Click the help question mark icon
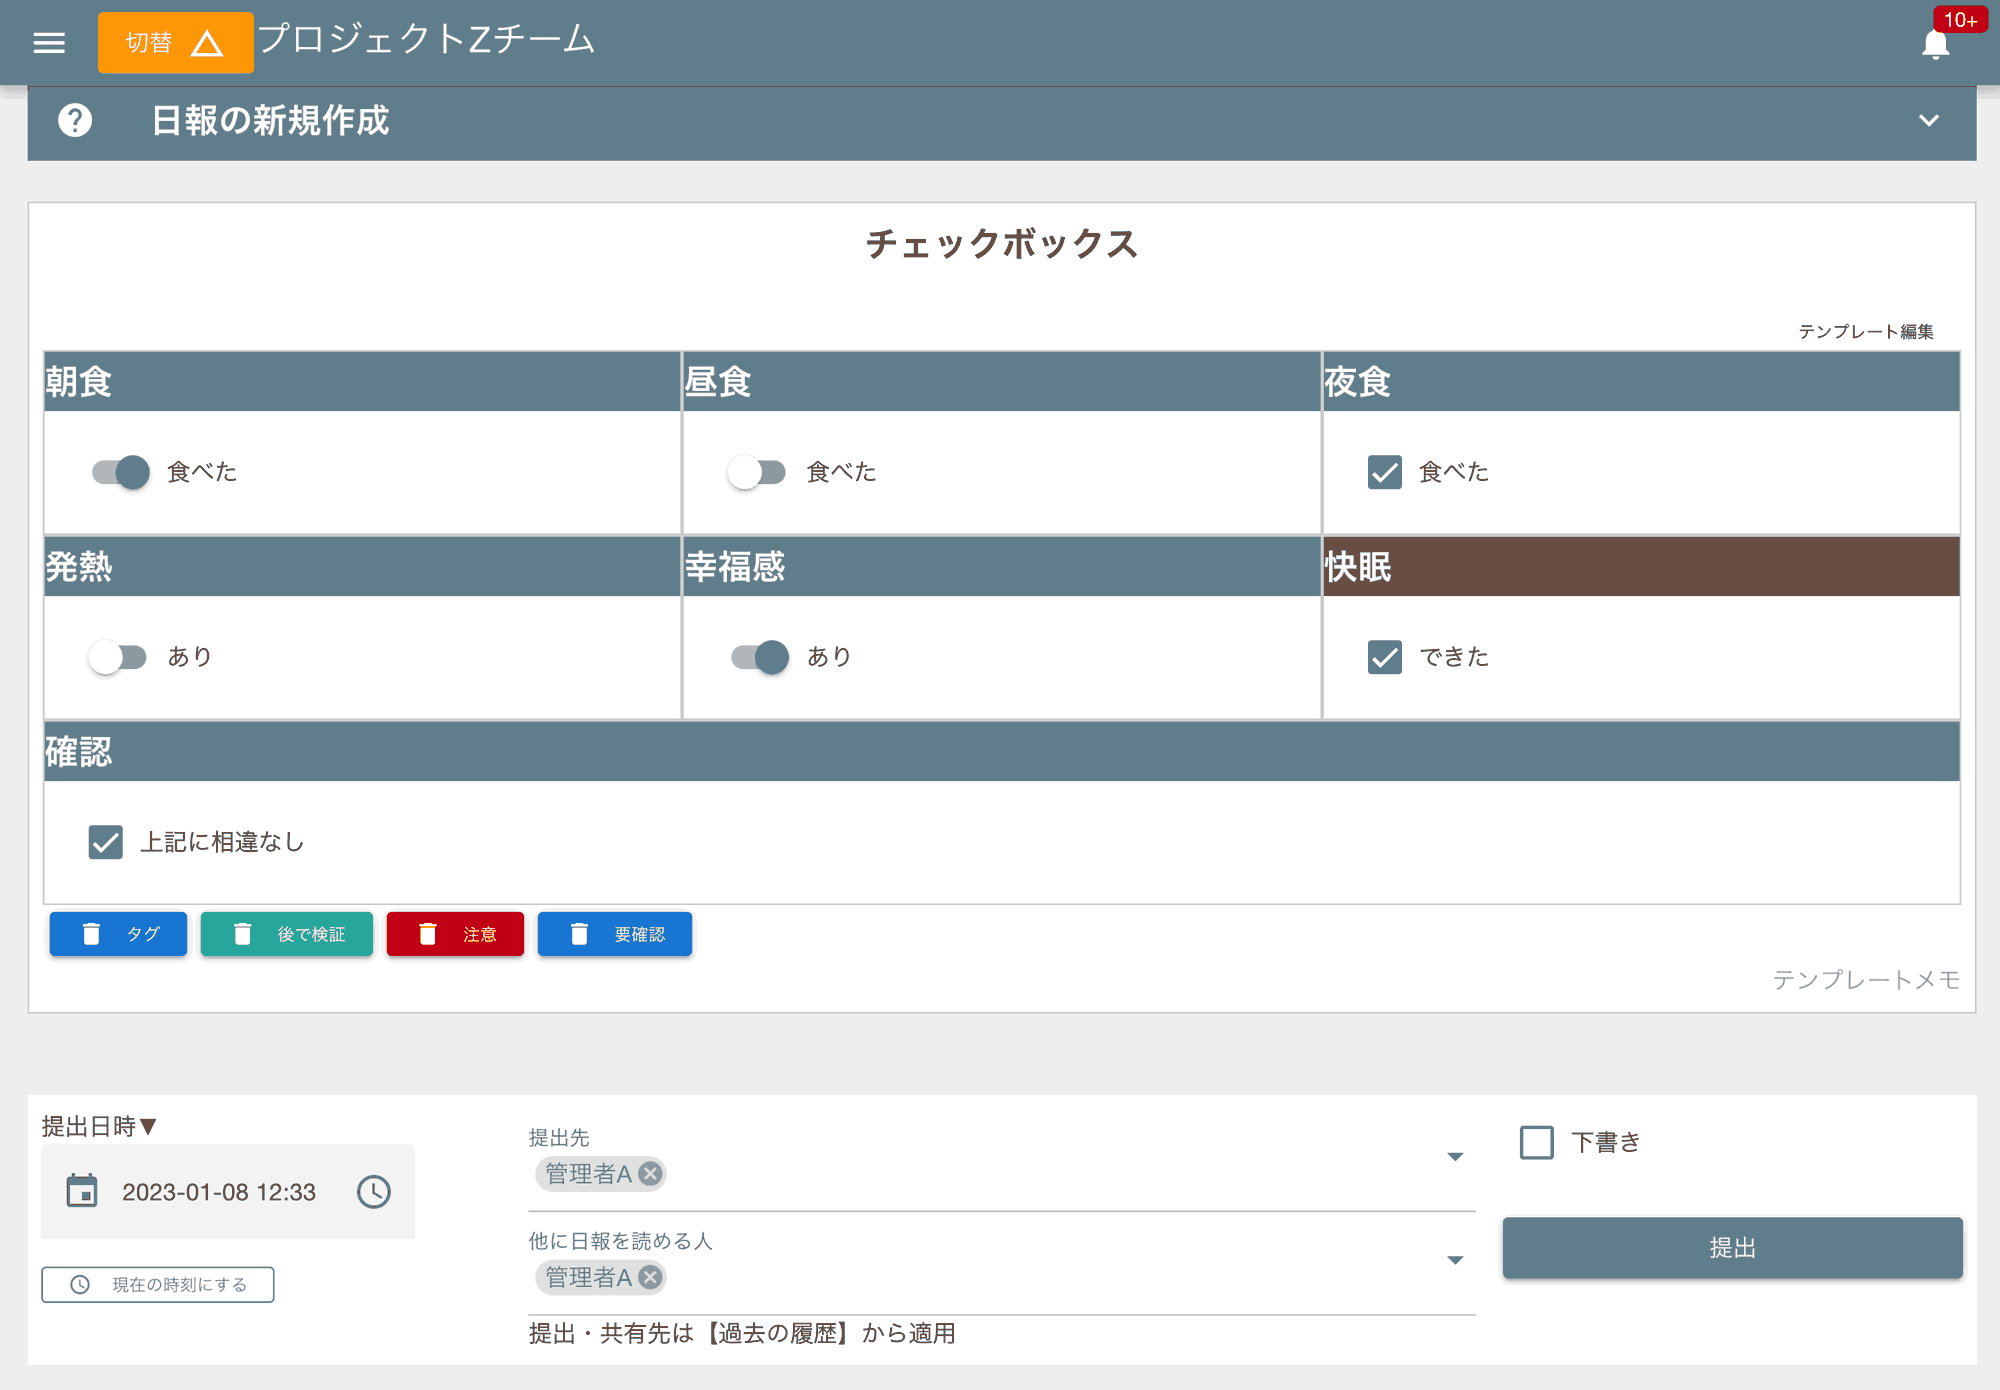This screenshot has height=1390, width=2000. coord(76,122)
